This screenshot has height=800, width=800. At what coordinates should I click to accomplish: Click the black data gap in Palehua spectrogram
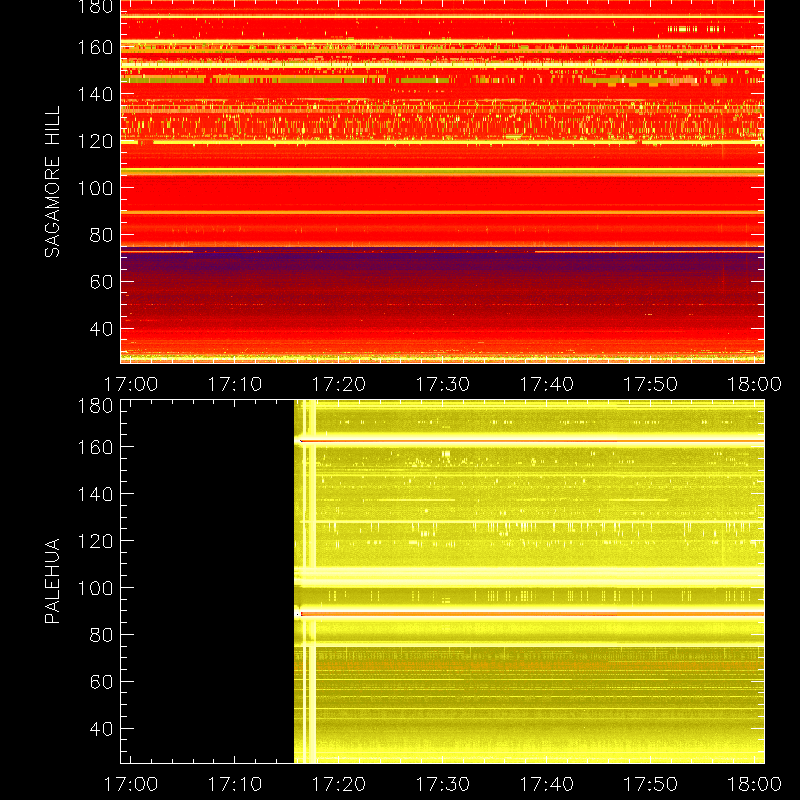(x=208, y=581)
